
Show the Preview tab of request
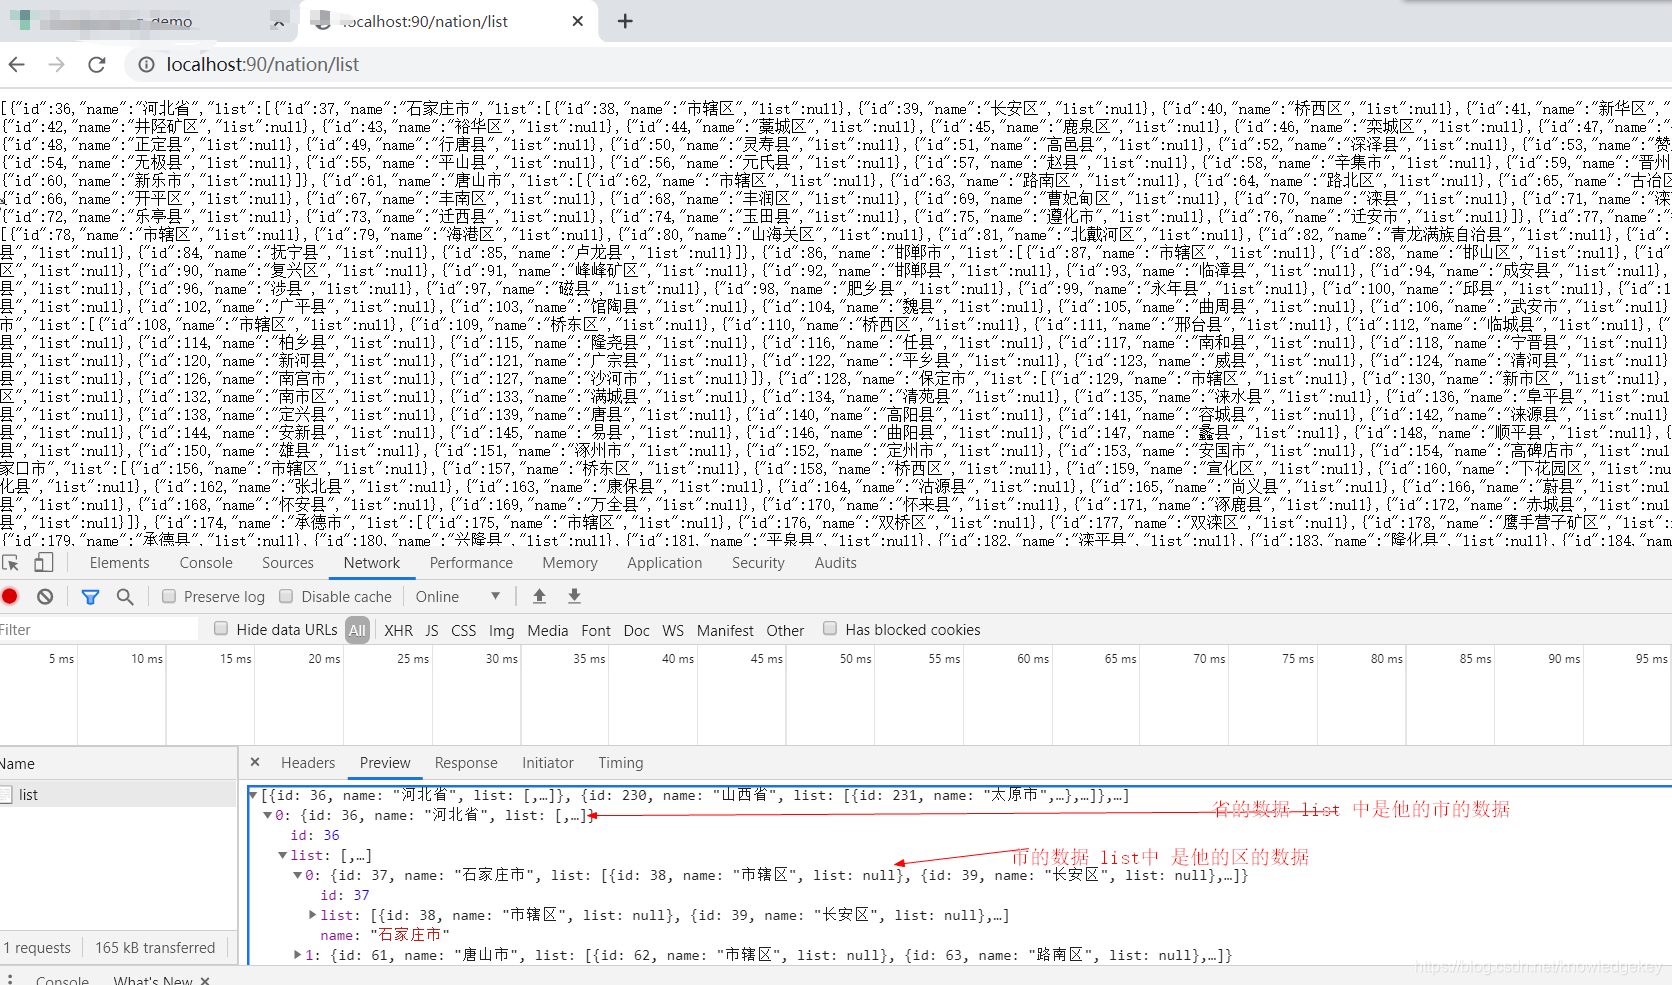pyautogui.click(x=385, y=762)
